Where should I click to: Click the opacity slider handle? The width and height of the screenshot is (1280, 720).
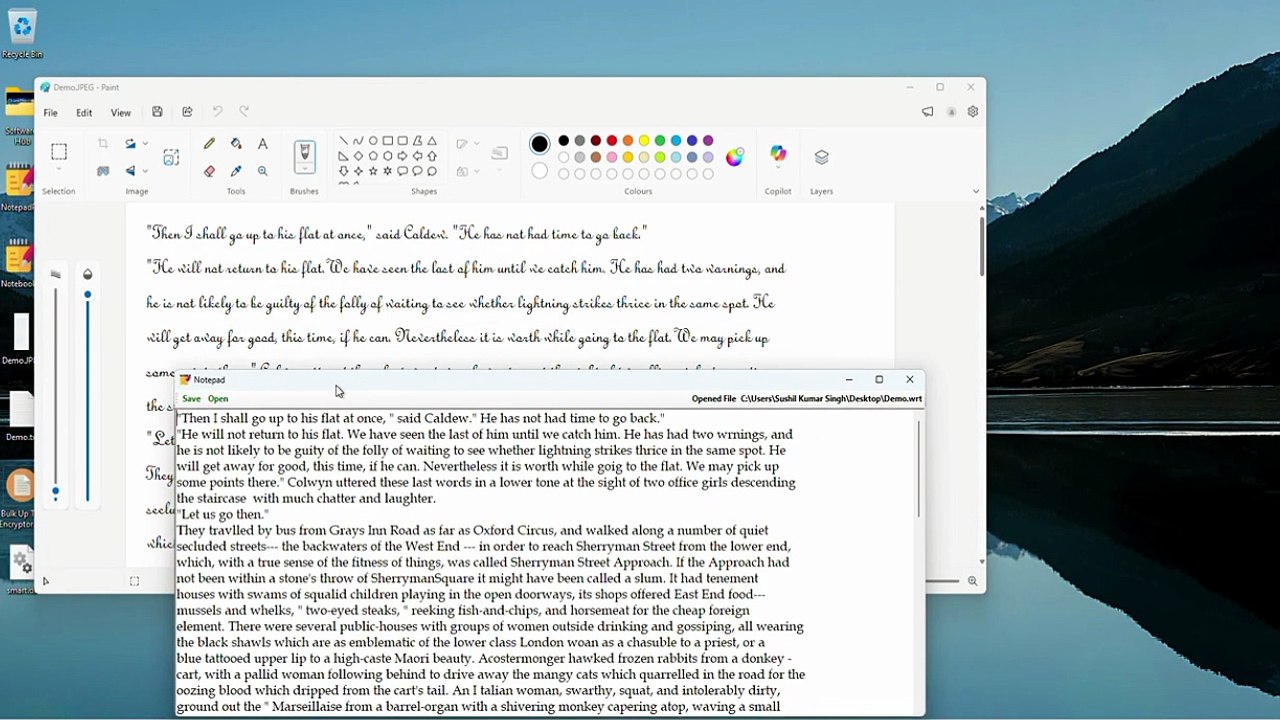(x=88, y=295)
